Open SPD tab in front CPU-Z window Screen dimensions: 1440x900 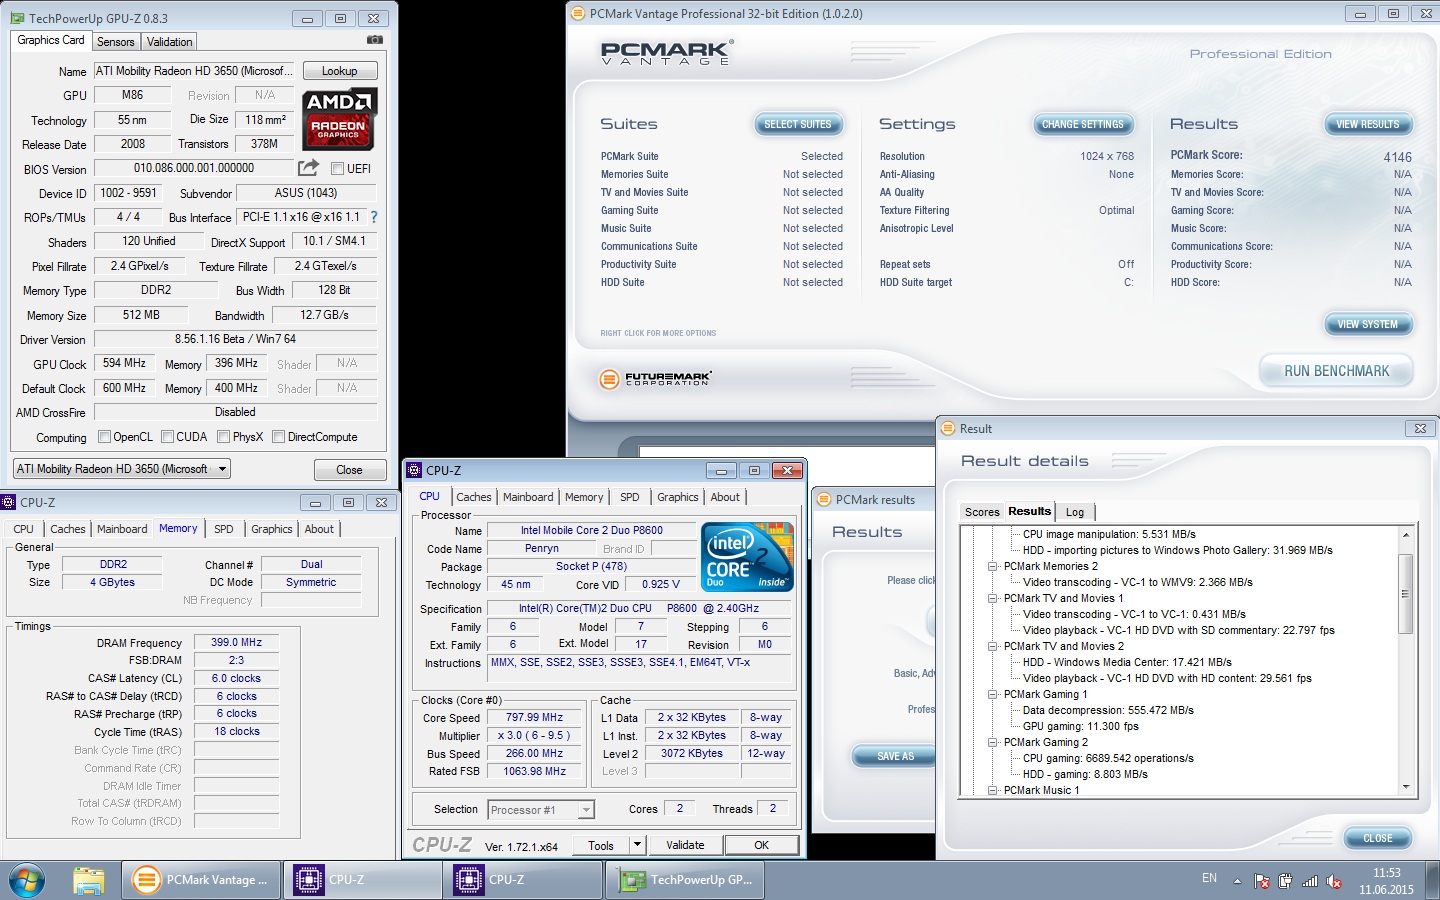point(629,497)
